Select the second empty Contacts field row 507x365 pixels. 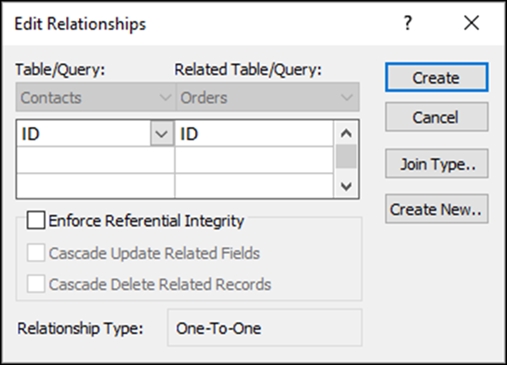coord(95,160)
